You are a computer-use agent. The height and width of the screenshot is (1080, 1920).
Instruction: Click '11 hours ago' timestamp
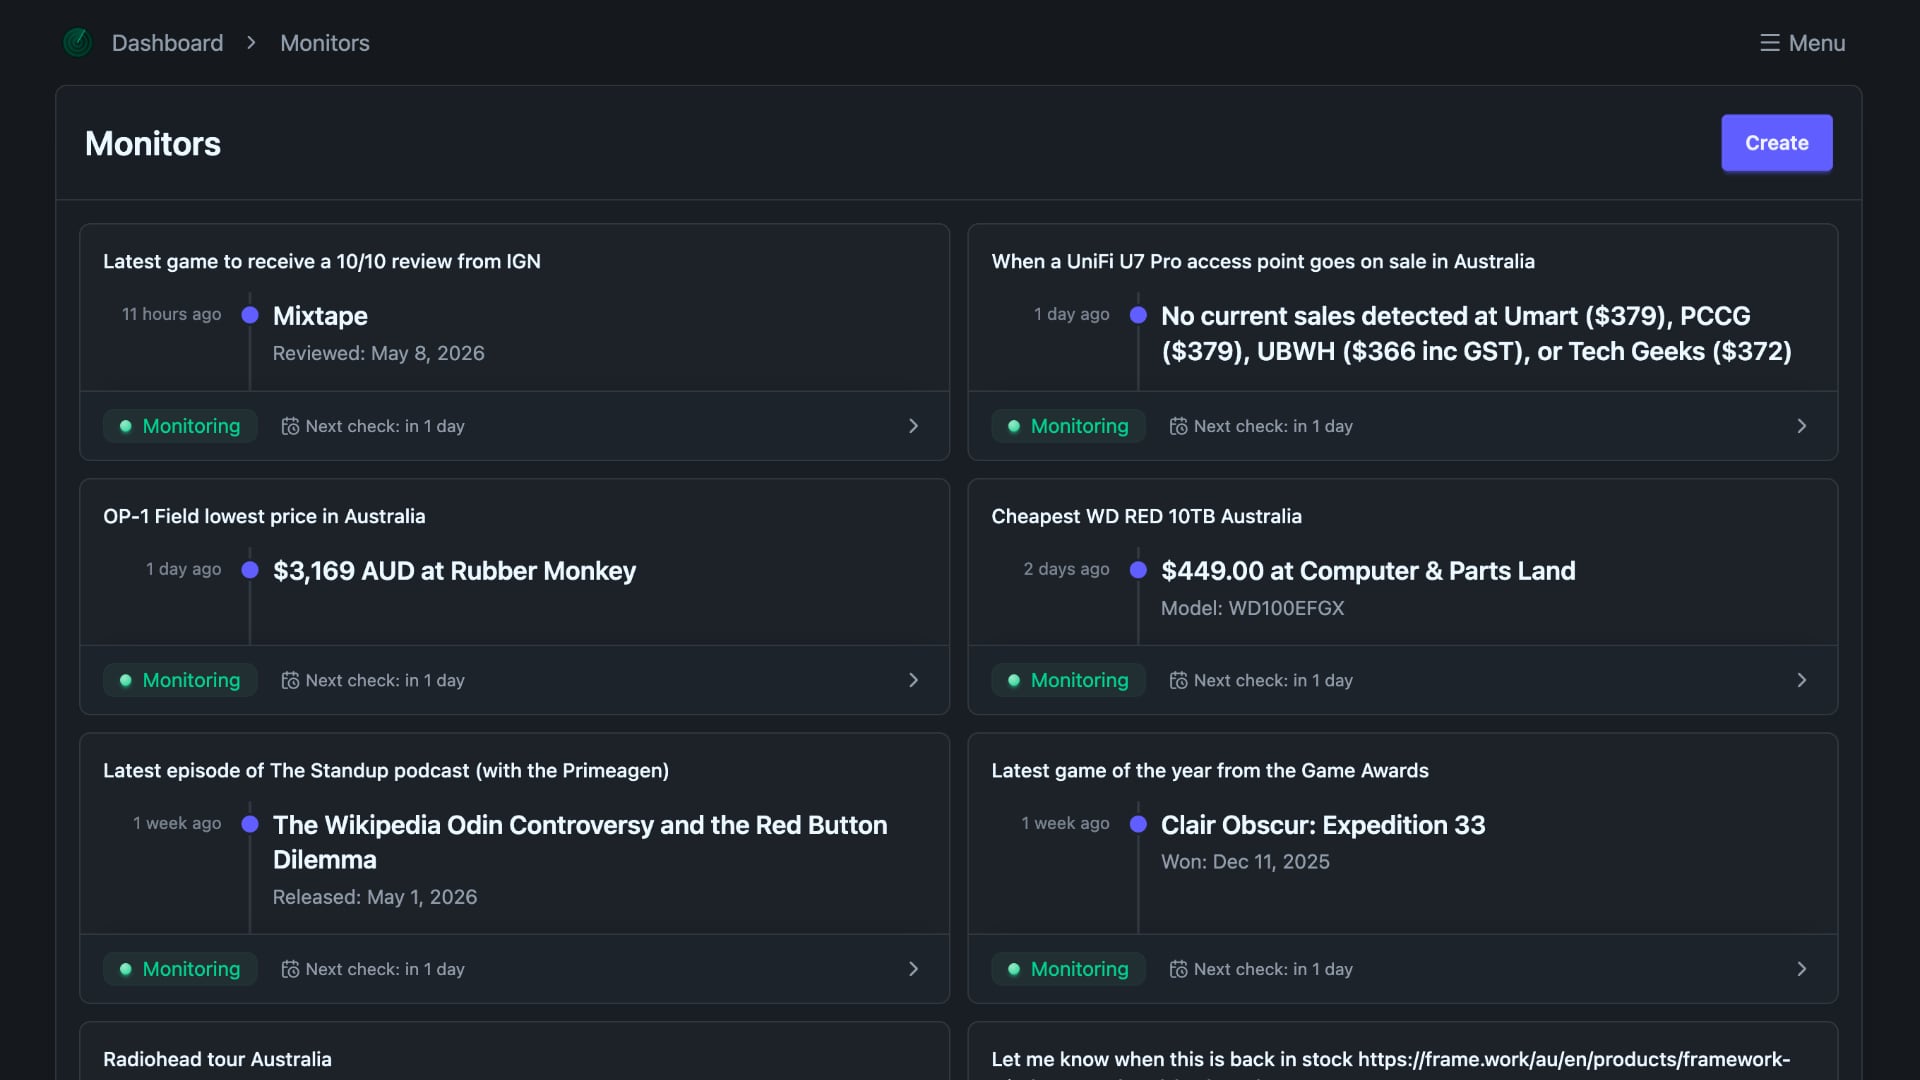point(171,314)
